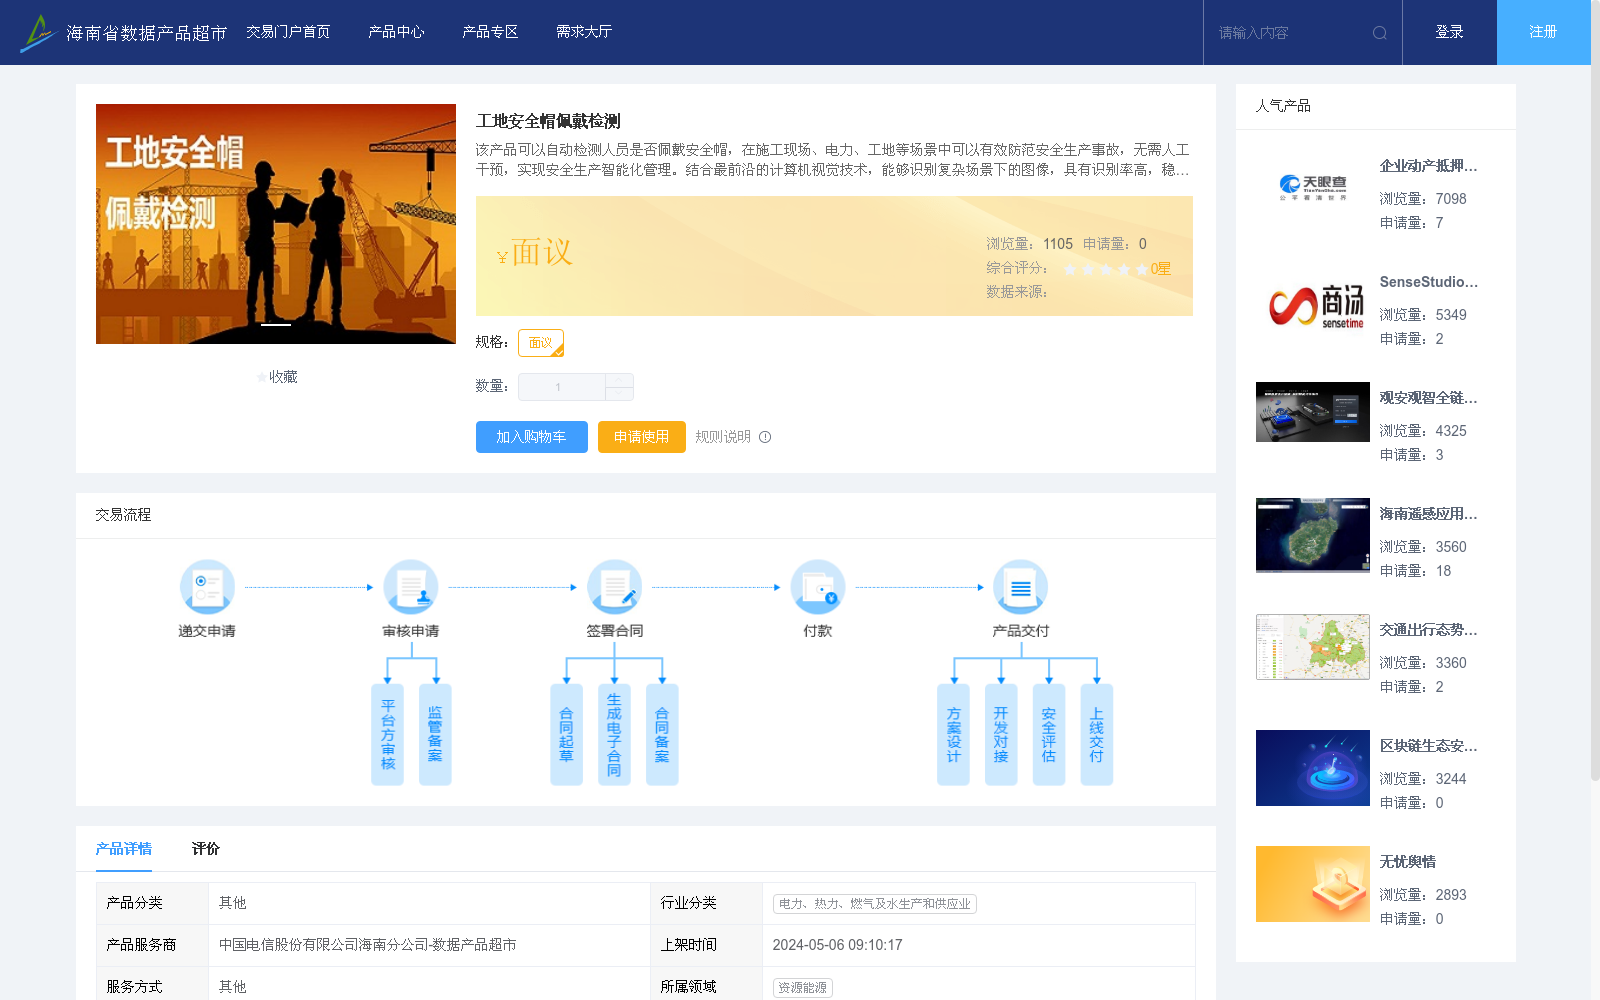Viewport: 1600px width, 1000px height.
Task: Click the 工地安全帽佩戴检测 product image
Action: [276, 224]
